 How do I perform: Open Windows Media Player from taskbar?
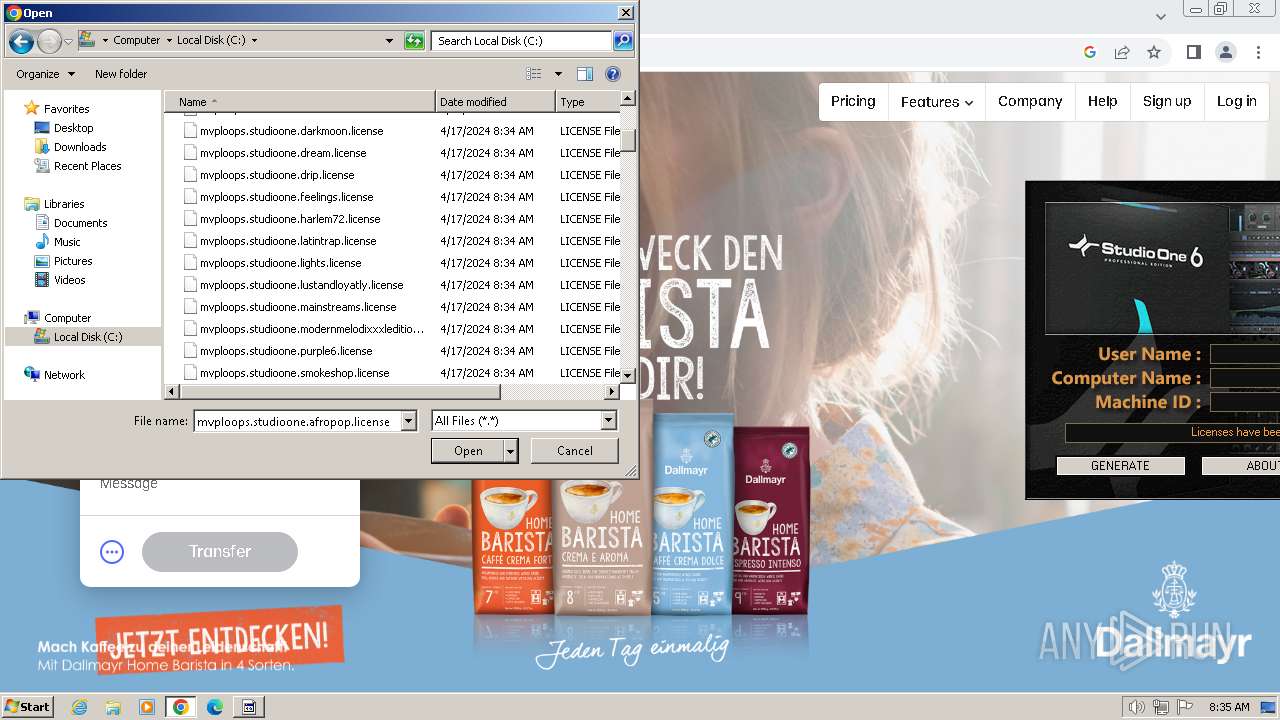pyautogui.click(x=147, y=707)
